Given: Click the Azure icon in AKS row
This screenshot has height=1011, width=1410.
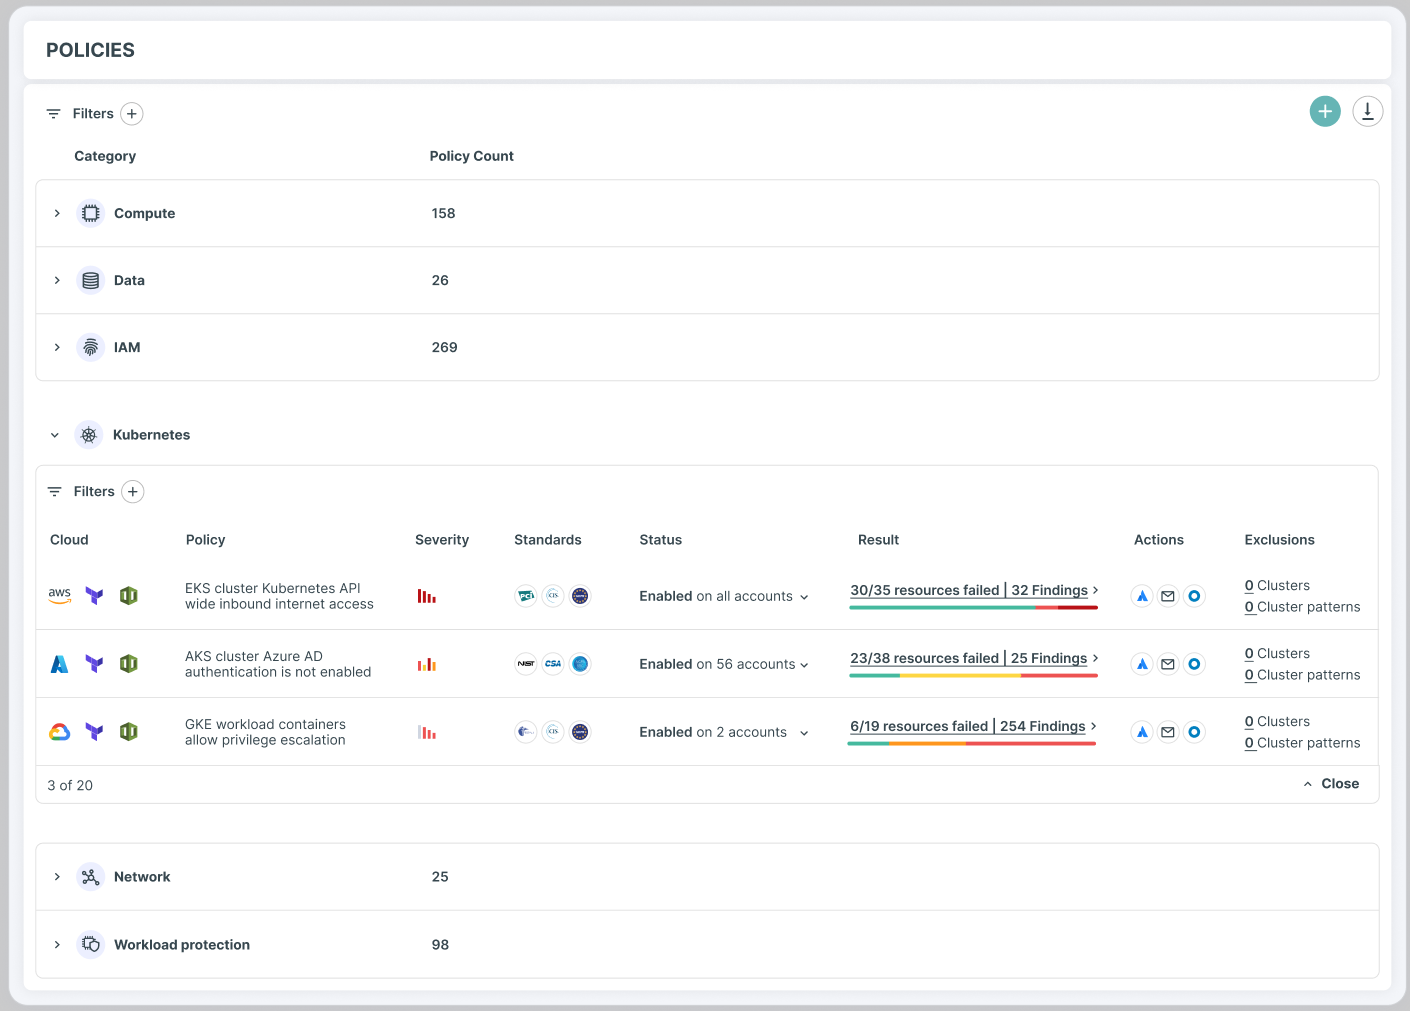Looking at the screenshot, I should [60, 664].
